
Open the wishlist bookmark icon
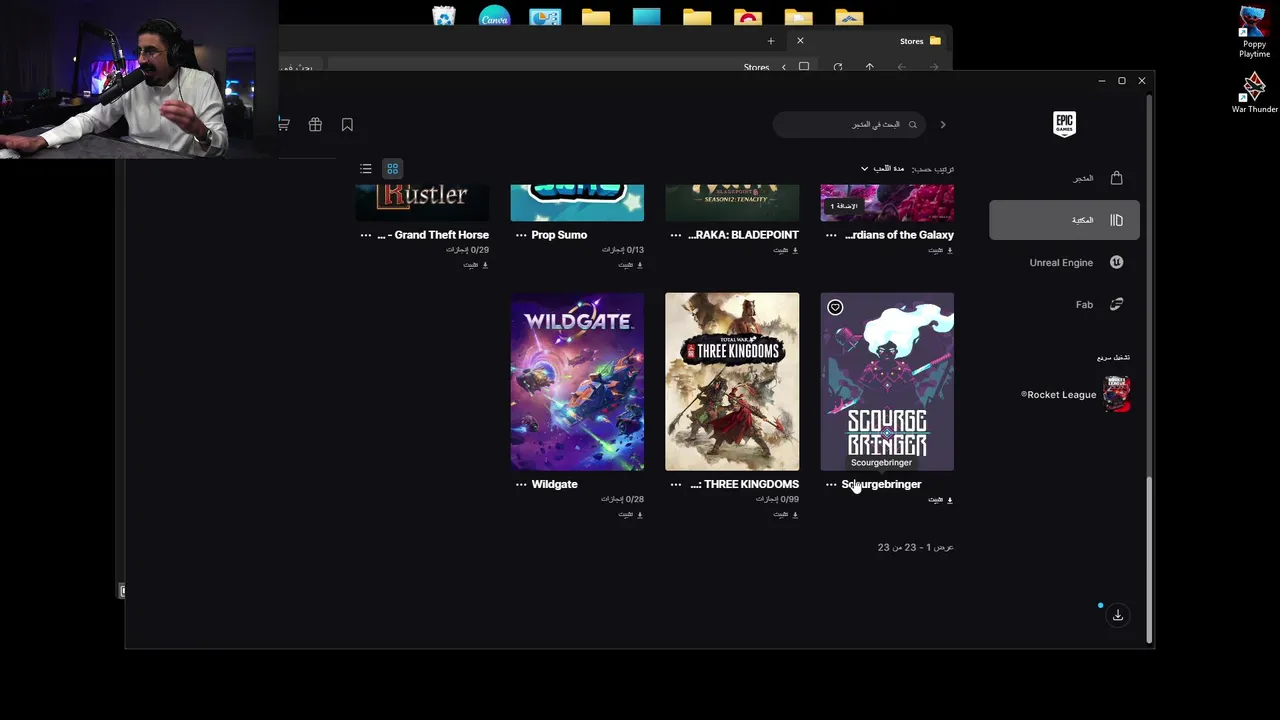coord(347,125)
